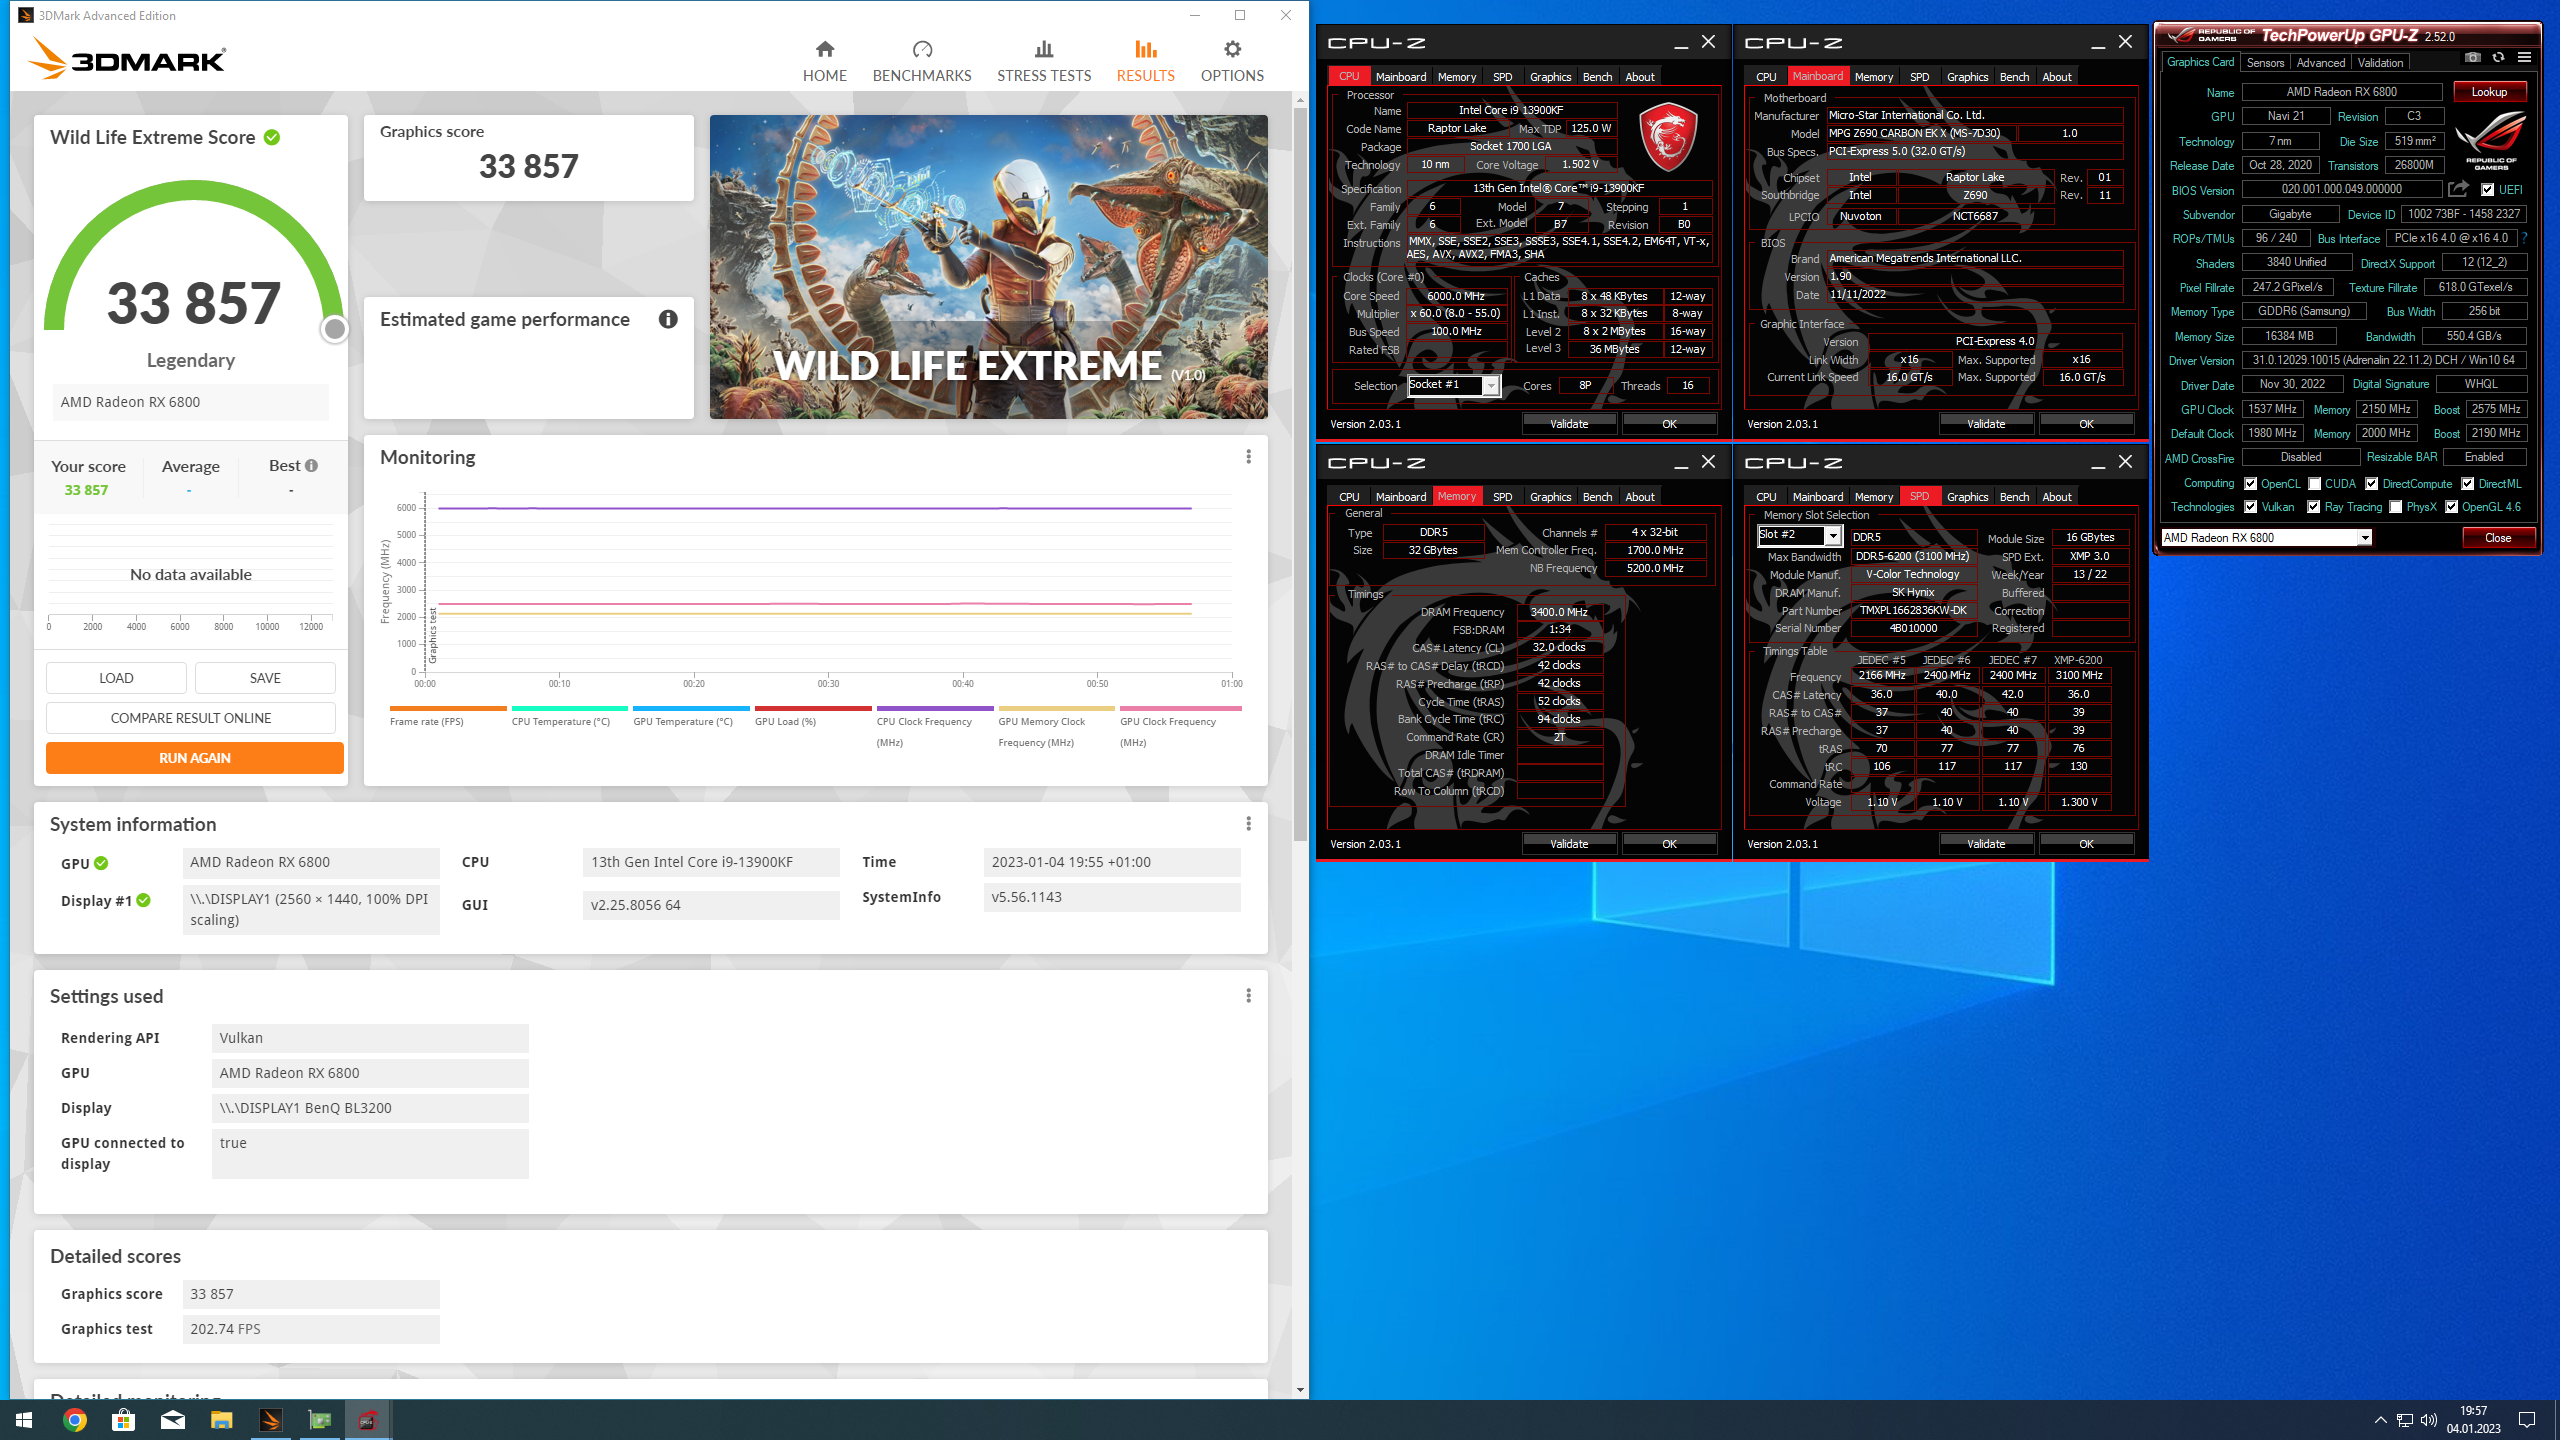Click the MSI dragon logo in CPU-Z

1668,135
